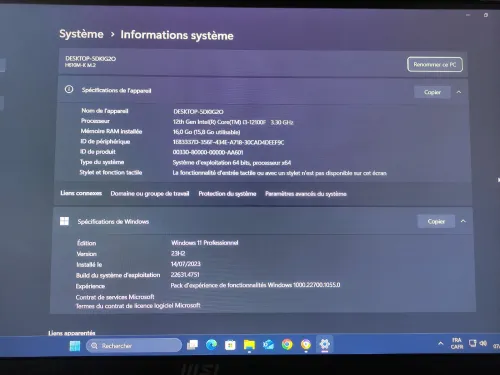Open Domaine ou groupe de travail link

pyautogui.click(x=150, y=194)
